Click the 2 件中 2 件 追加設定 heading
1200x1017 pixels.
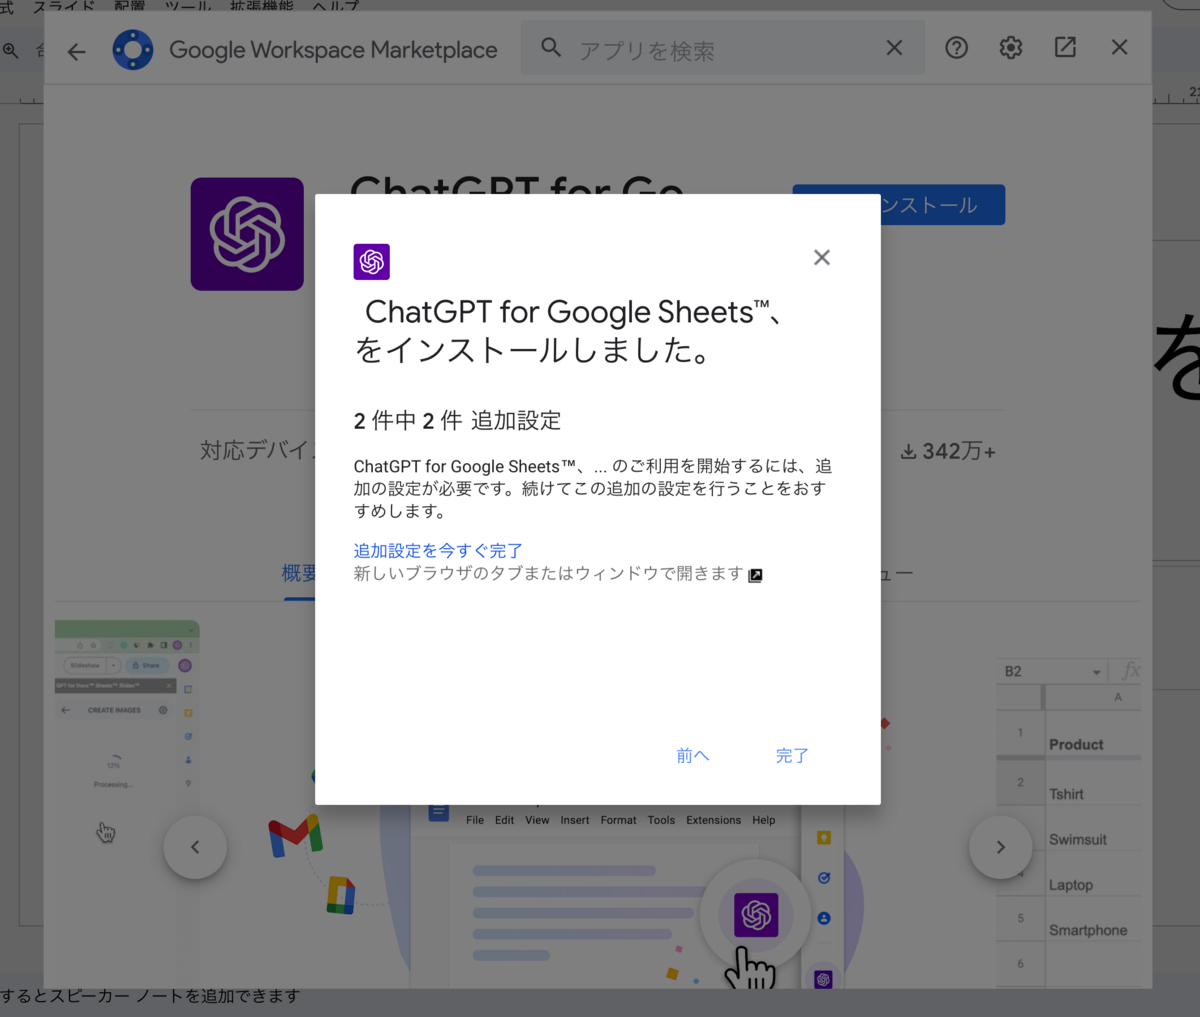[457, 421]
